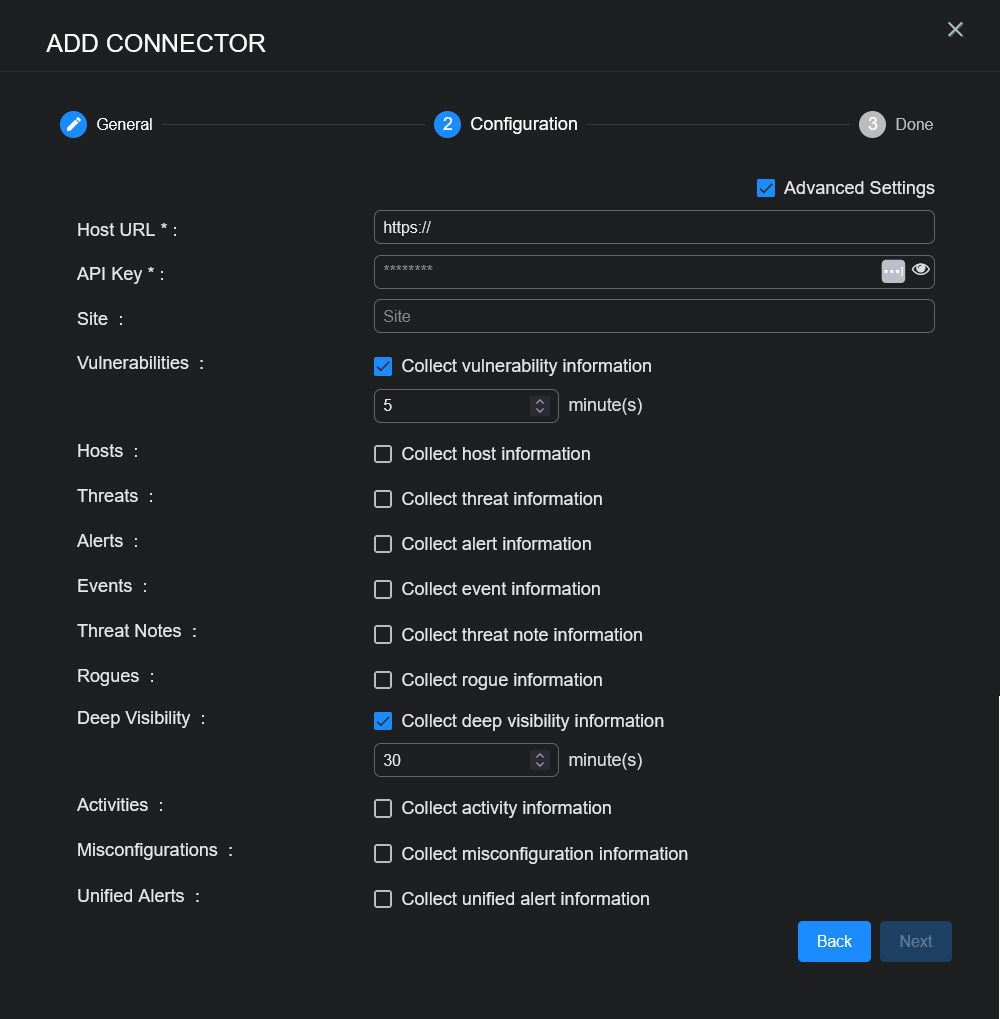Turn off Collect deep visibility information
The image size is (1000, 1019).
pos(383,721)
